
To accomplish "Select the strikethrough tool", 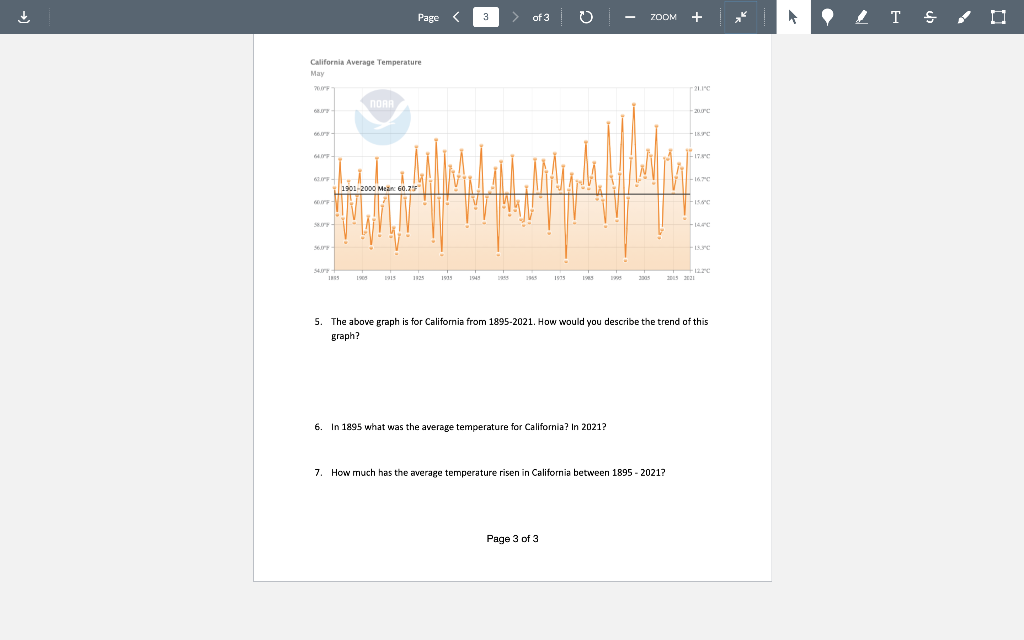I will tap(930, 17).
